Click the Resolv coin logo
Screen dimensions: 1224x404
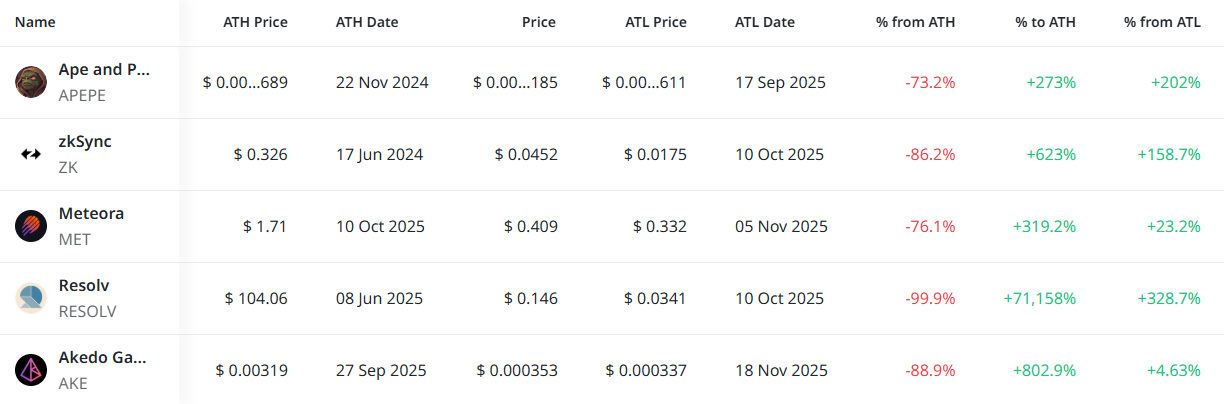(31, 298)
